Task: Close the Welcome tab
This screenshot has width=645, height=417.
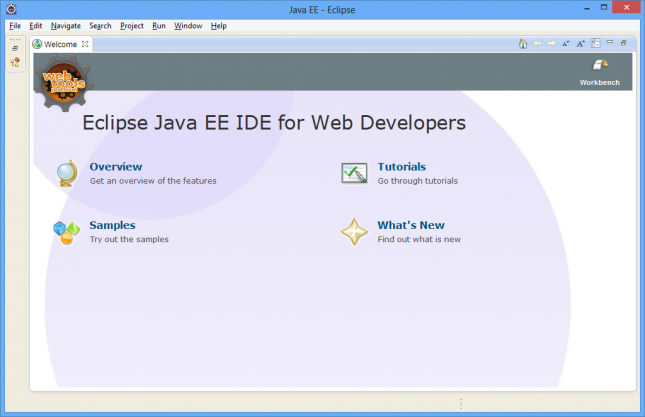Action: tap(85, 44)
